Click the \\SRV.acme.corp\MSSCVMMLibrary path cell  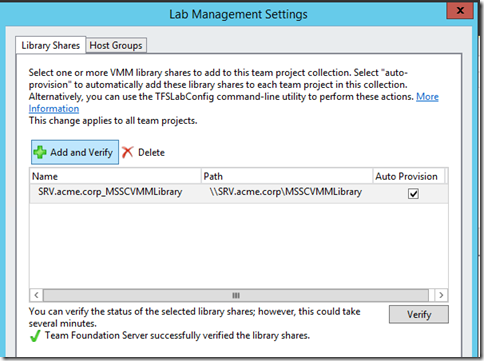(286, 192)
